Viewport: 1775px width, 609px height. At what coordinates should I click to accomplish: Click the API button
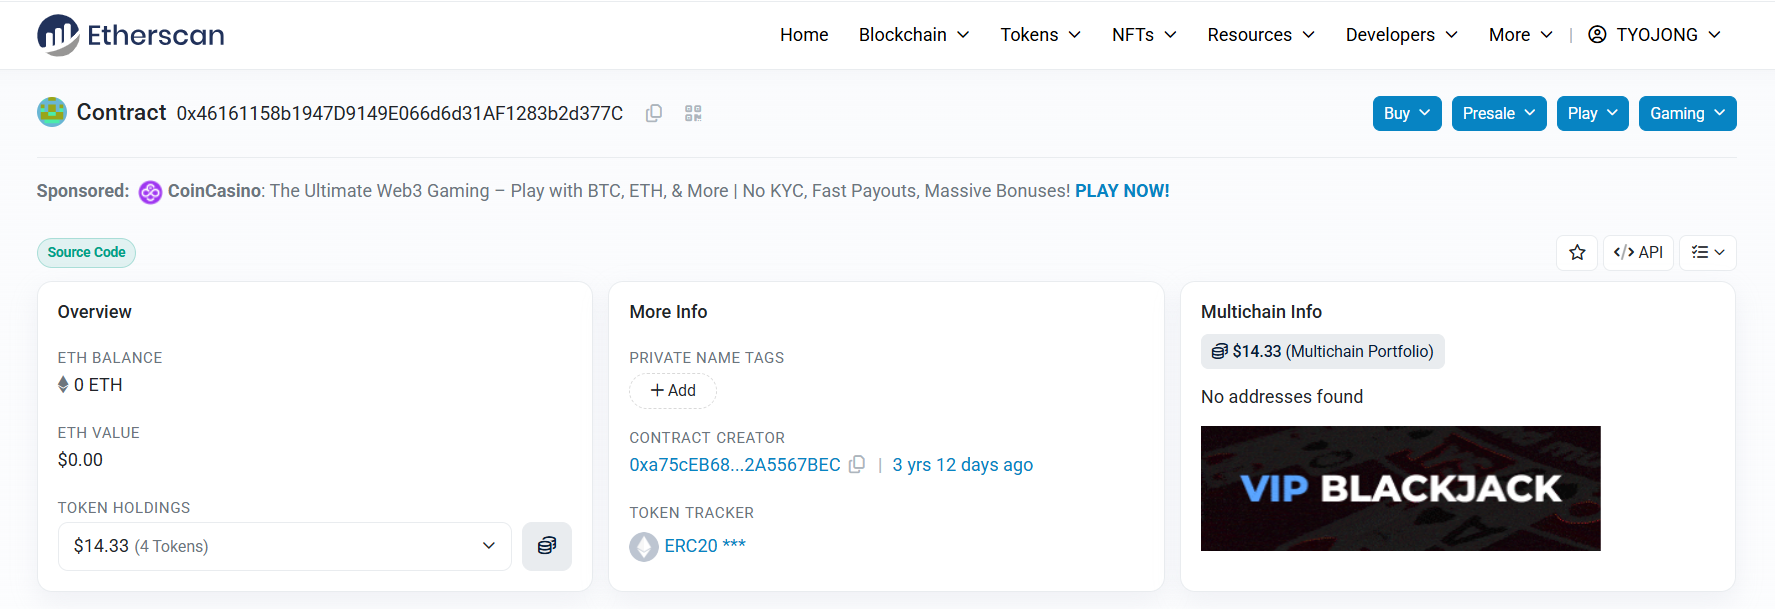click(x=1638, y=253)
